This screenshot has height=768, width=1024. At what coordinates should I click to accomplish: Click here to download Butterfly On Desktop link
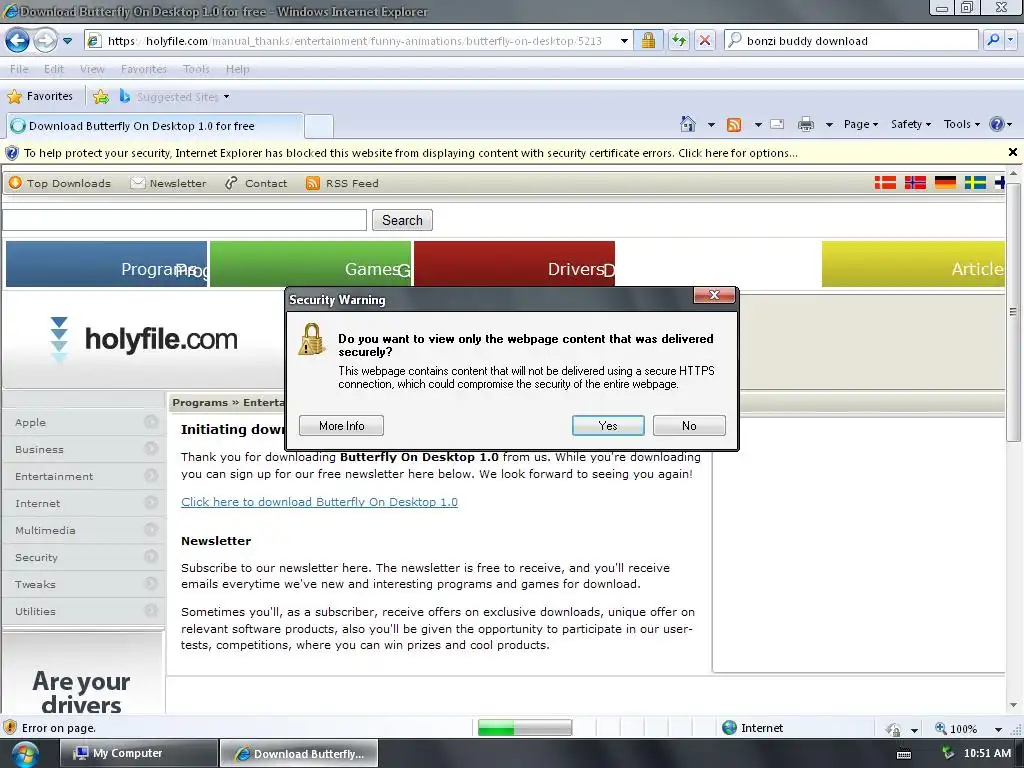click(319, 502)
